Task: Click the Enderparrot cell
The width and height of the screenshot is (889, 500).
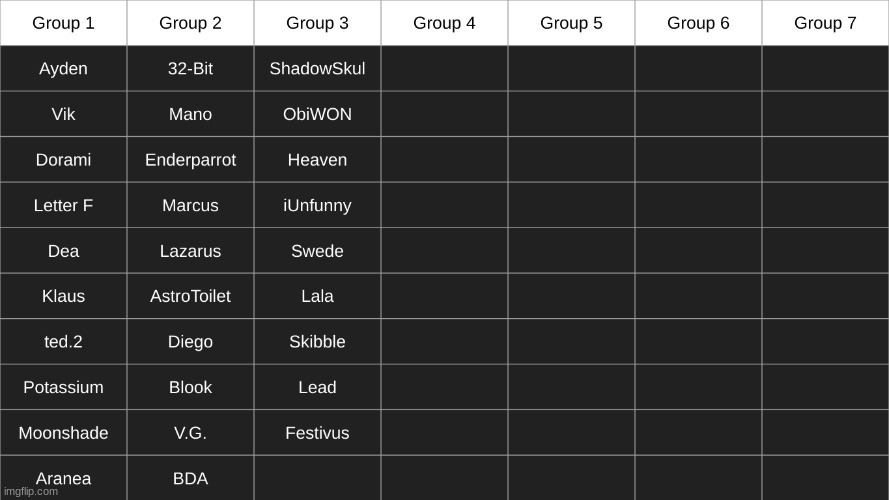Action: tap(190, 160)
